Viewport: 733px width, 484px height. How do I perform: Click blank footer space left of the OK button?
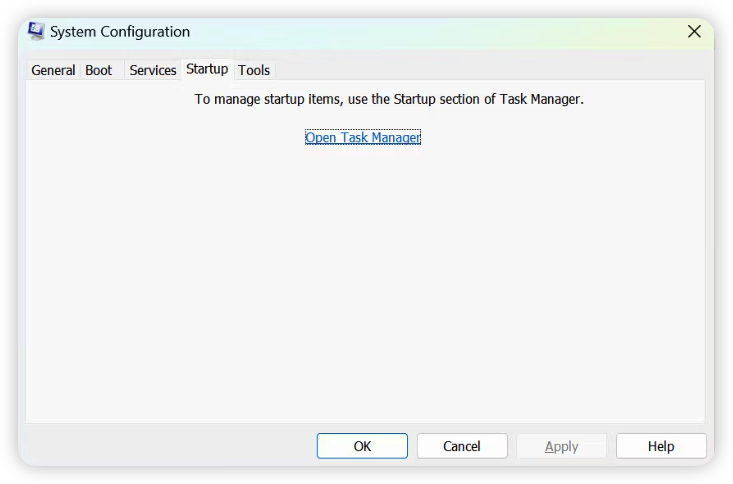coord(168,446)
